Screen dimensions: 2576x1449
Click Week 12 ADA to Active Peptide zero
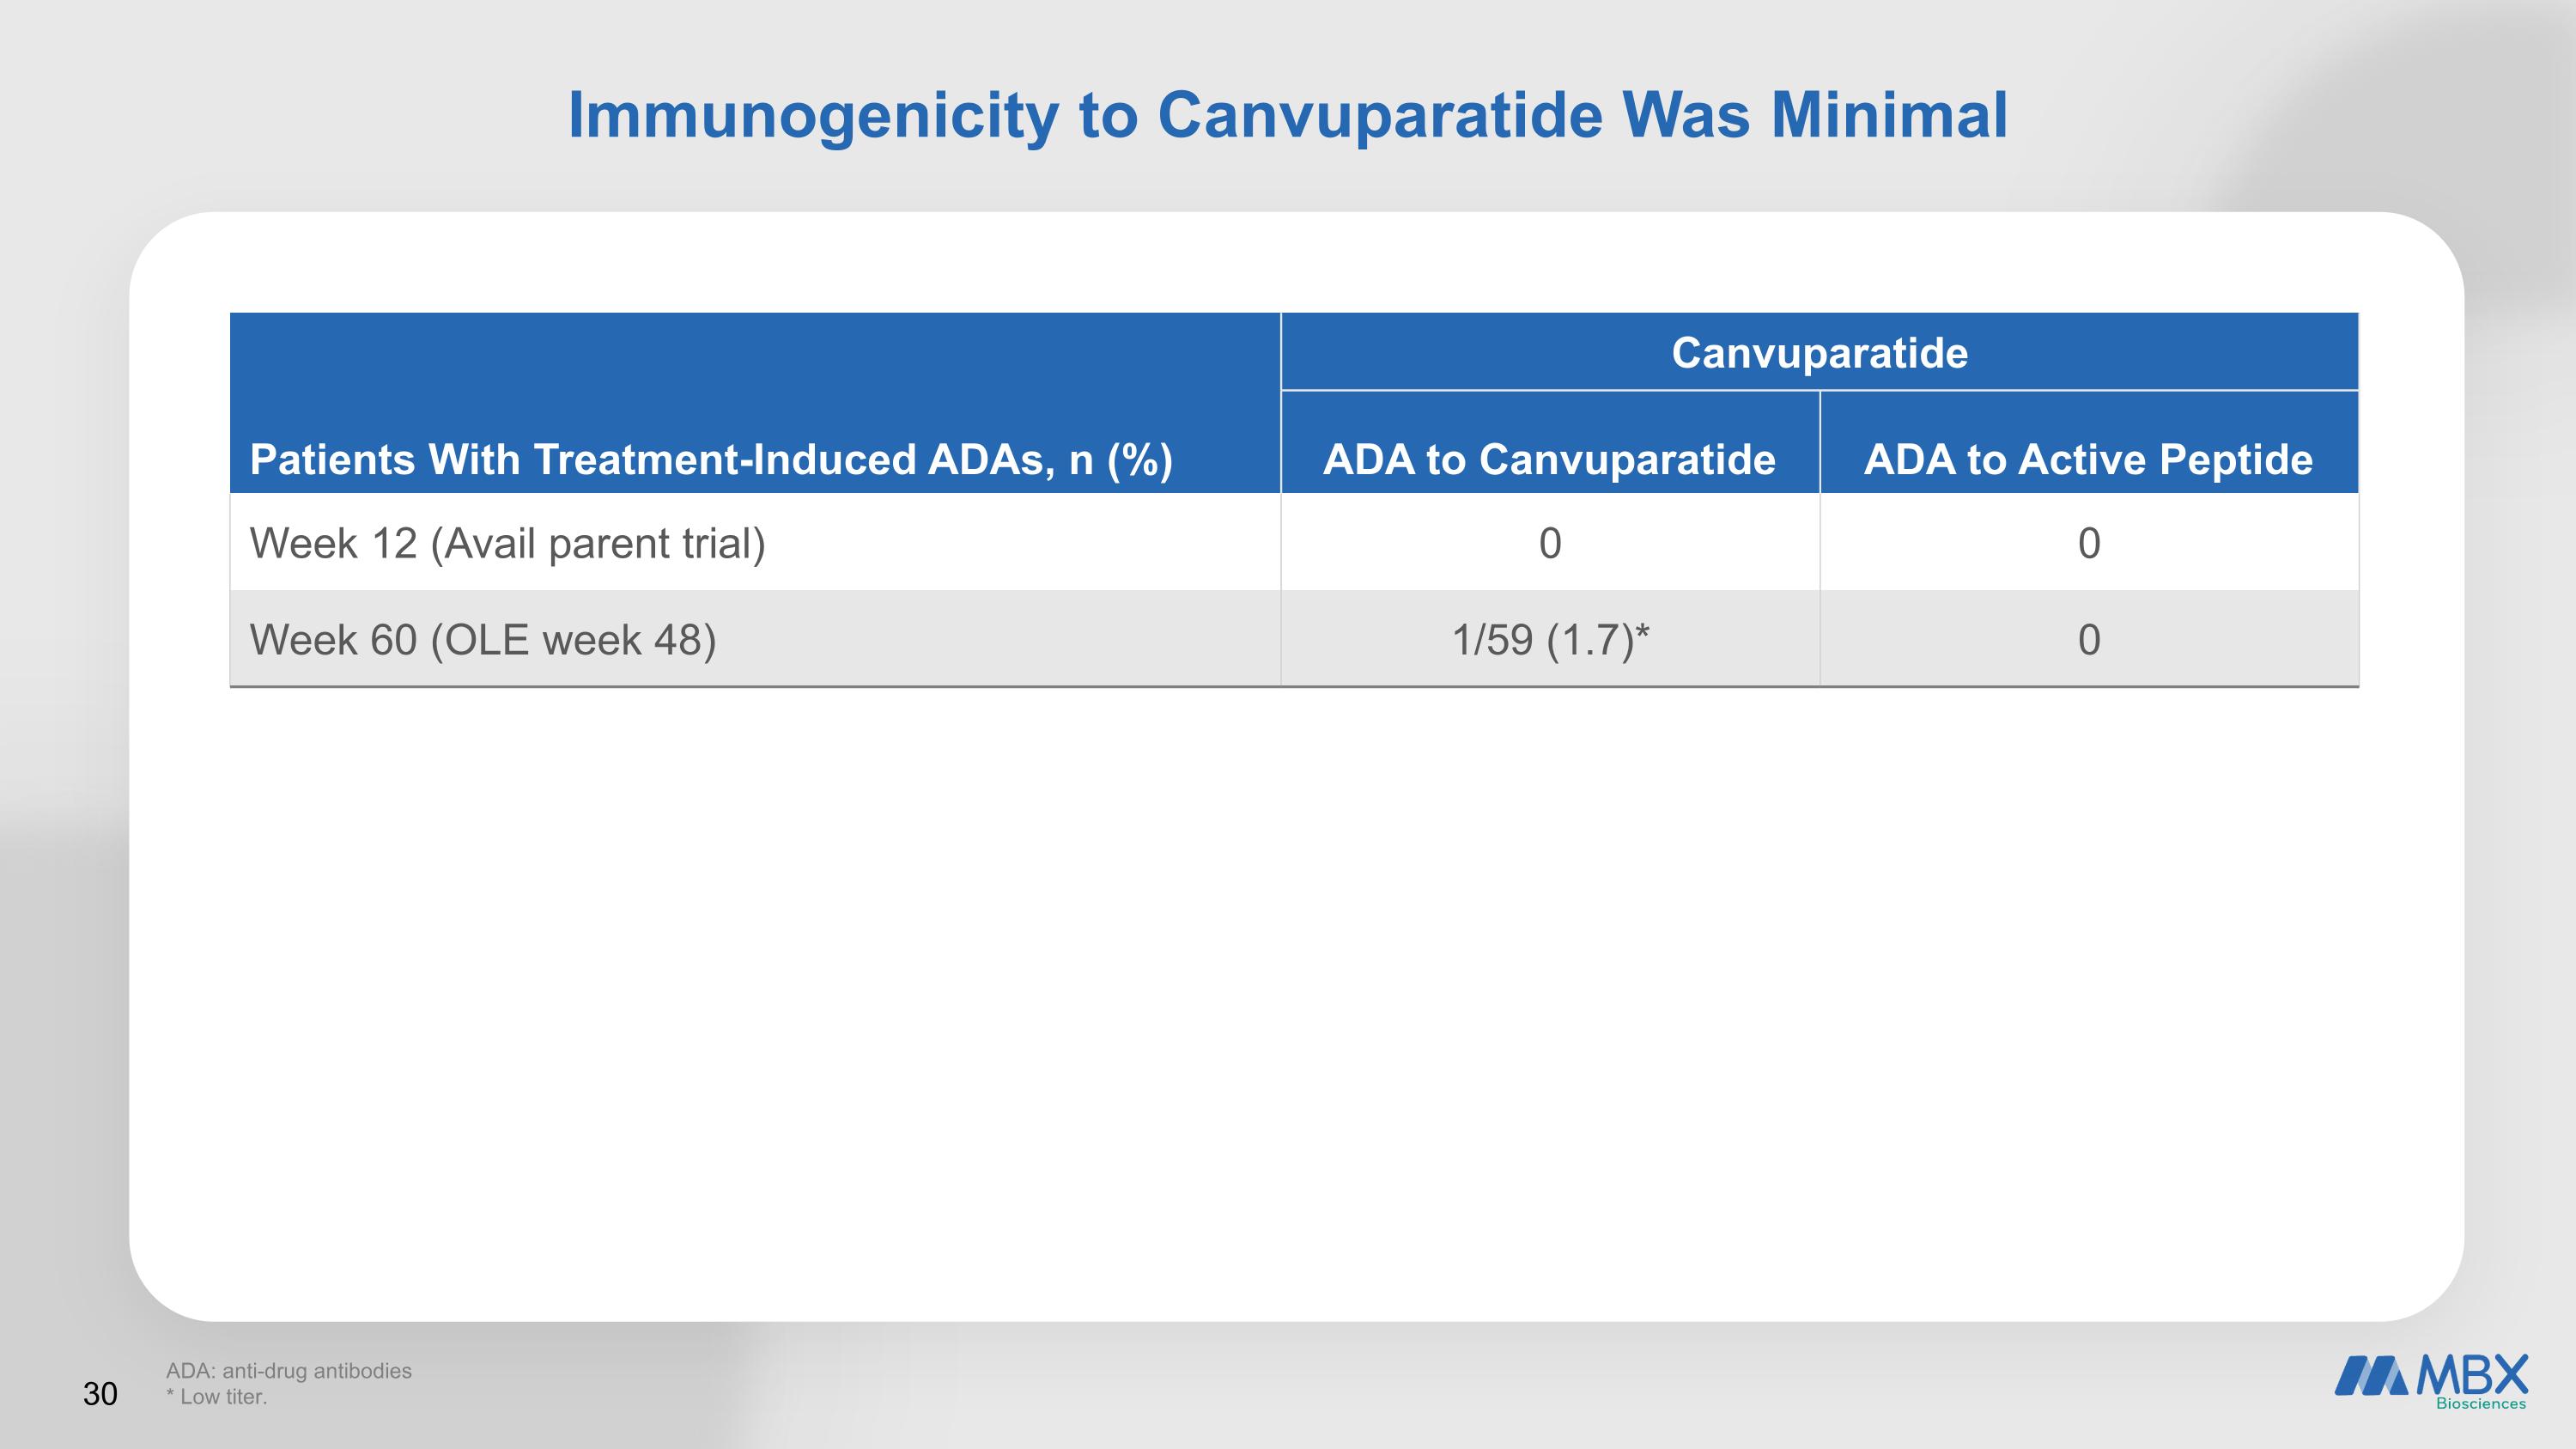[x=2089, y=543]
